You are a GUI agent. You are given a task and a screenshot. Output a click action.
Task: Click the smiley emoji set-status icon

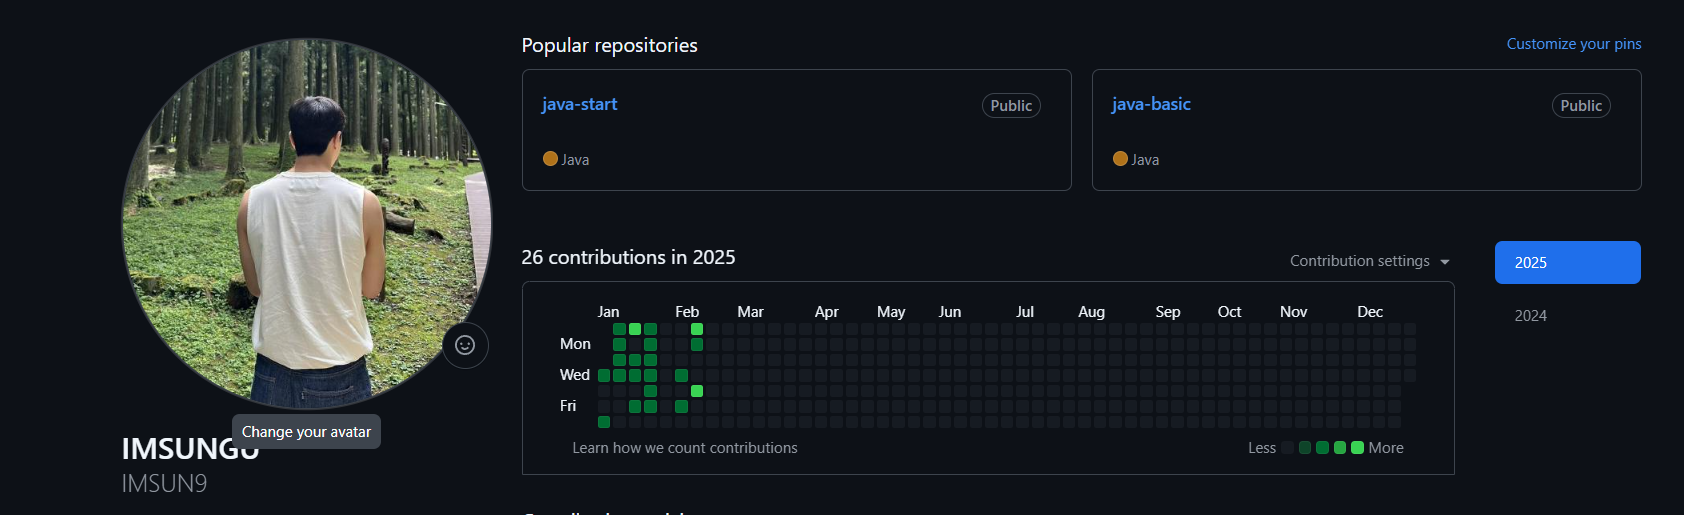click(465, 345)
